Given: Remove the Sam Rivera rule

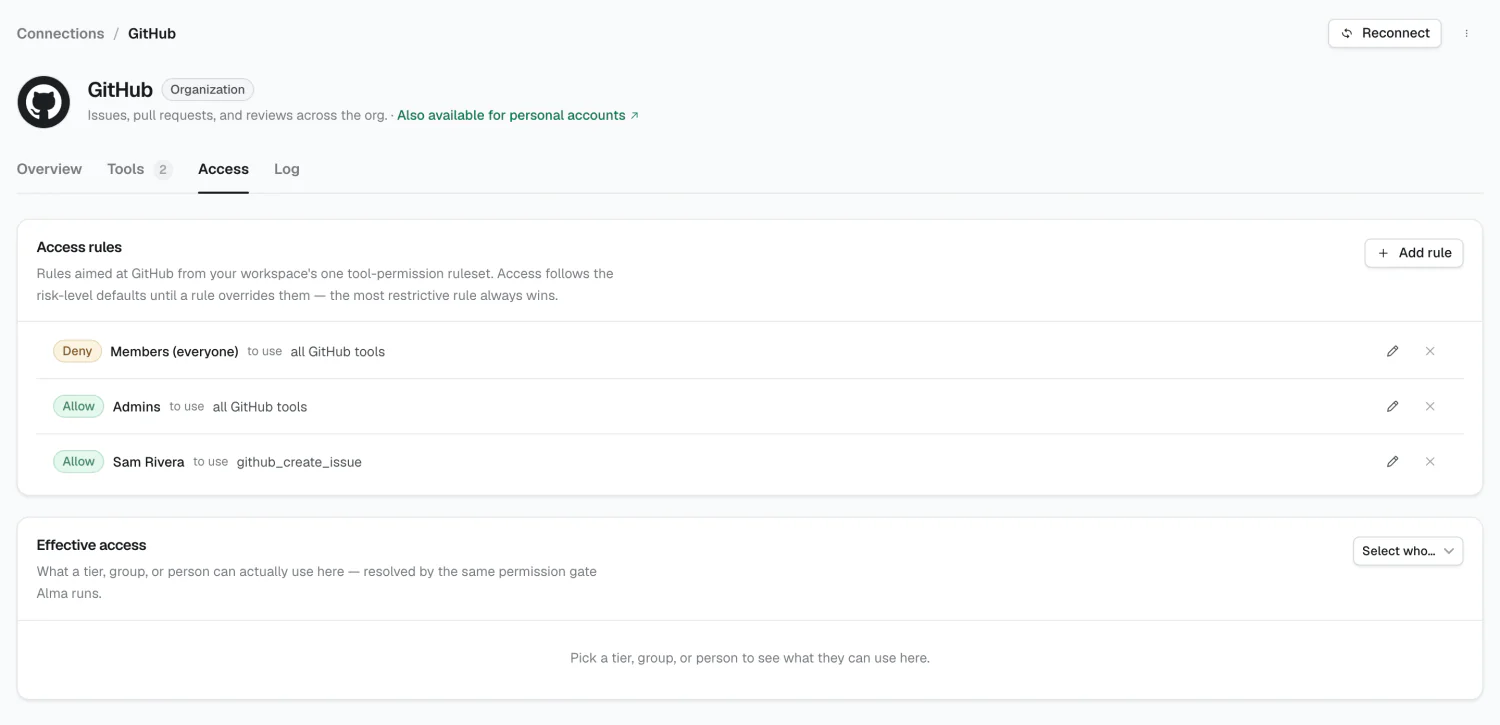Looking at the screenshot, I should click(x=1430, y=461).
